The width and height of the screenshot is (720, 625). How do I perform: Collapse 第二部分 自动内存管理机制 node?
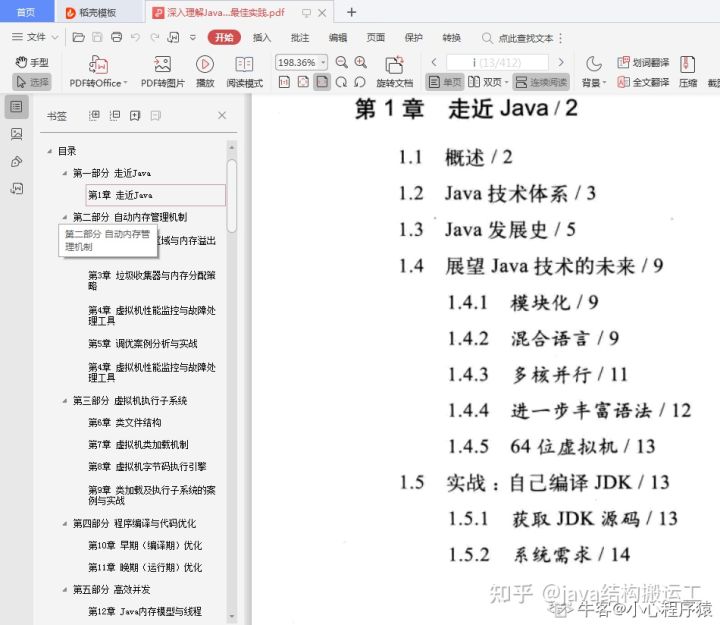(65, 217)
